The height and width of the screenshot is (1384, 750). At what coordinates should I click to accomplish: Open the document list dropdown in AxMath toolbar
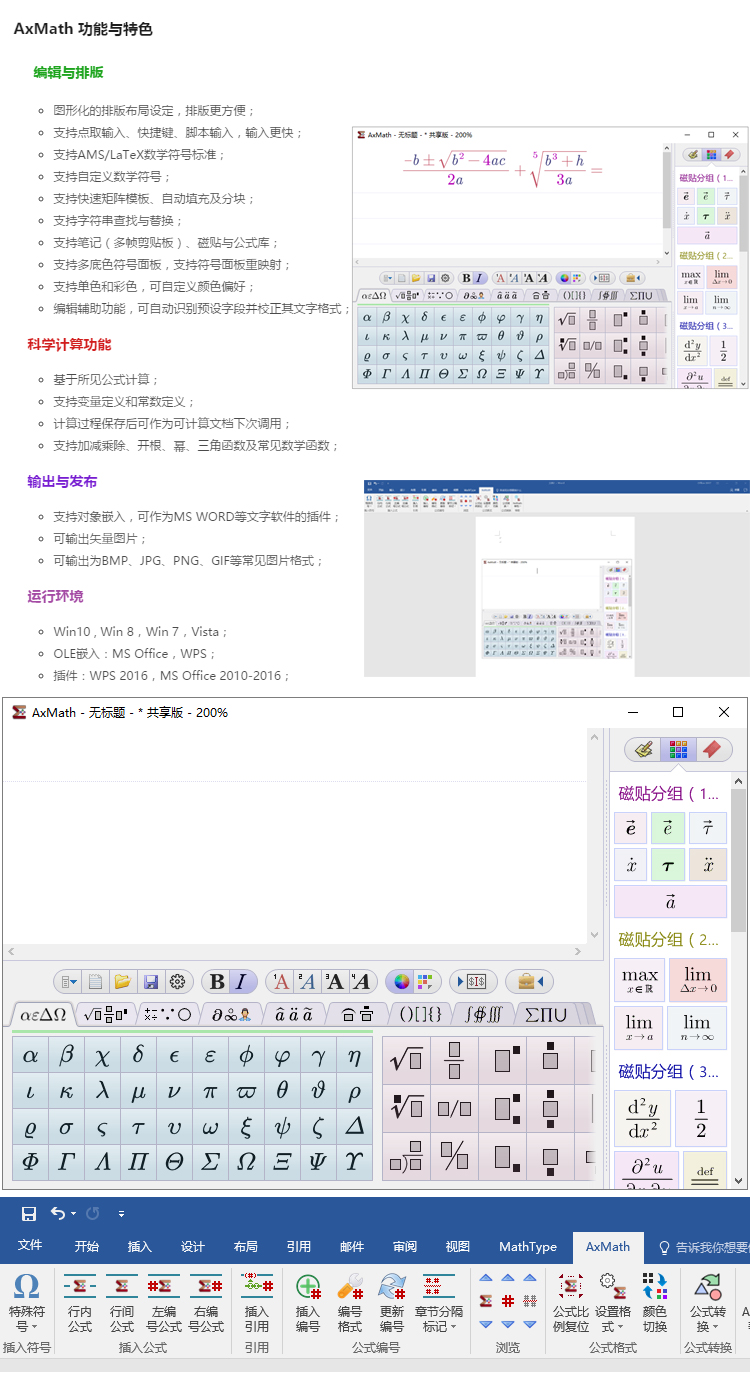click(x=68, y=981)
